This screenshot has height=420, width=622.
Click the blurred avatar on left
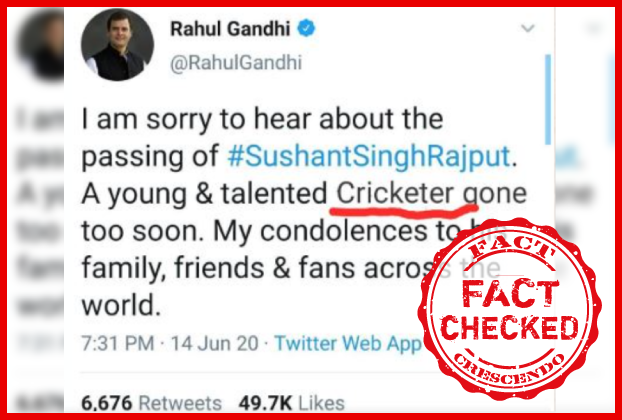click(41, 43)
